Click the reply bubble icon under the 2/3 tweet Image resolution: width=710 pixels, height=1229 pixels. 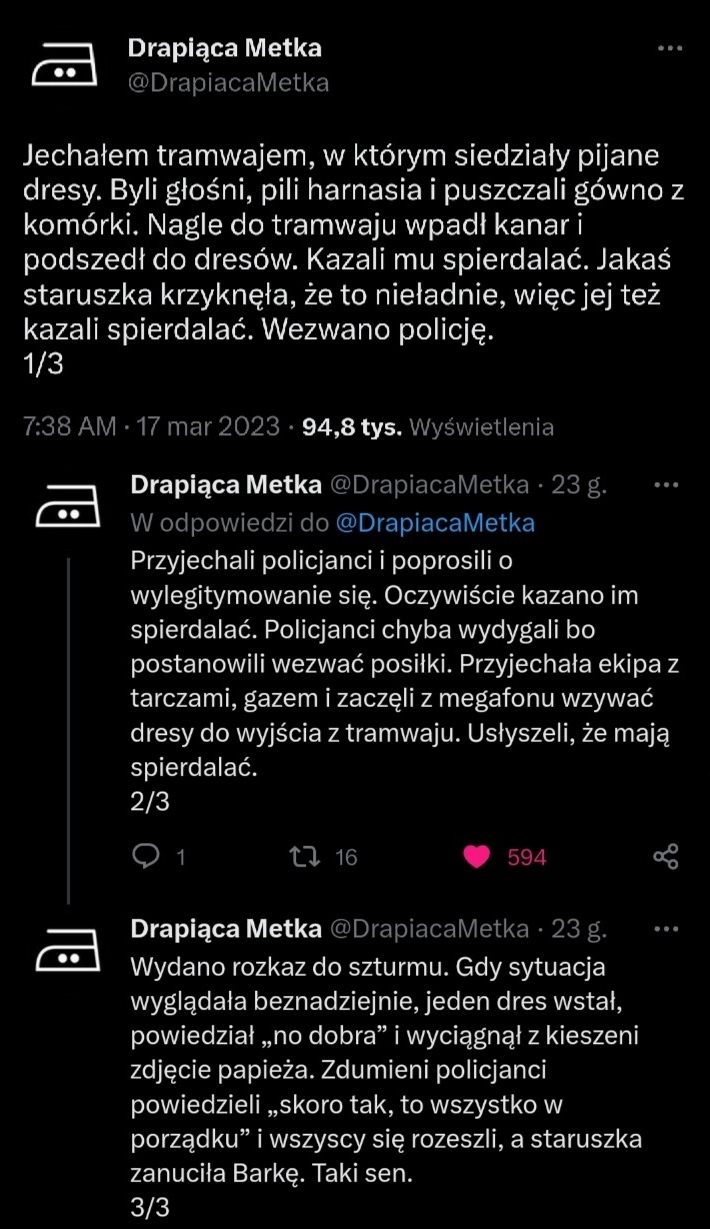147,856
